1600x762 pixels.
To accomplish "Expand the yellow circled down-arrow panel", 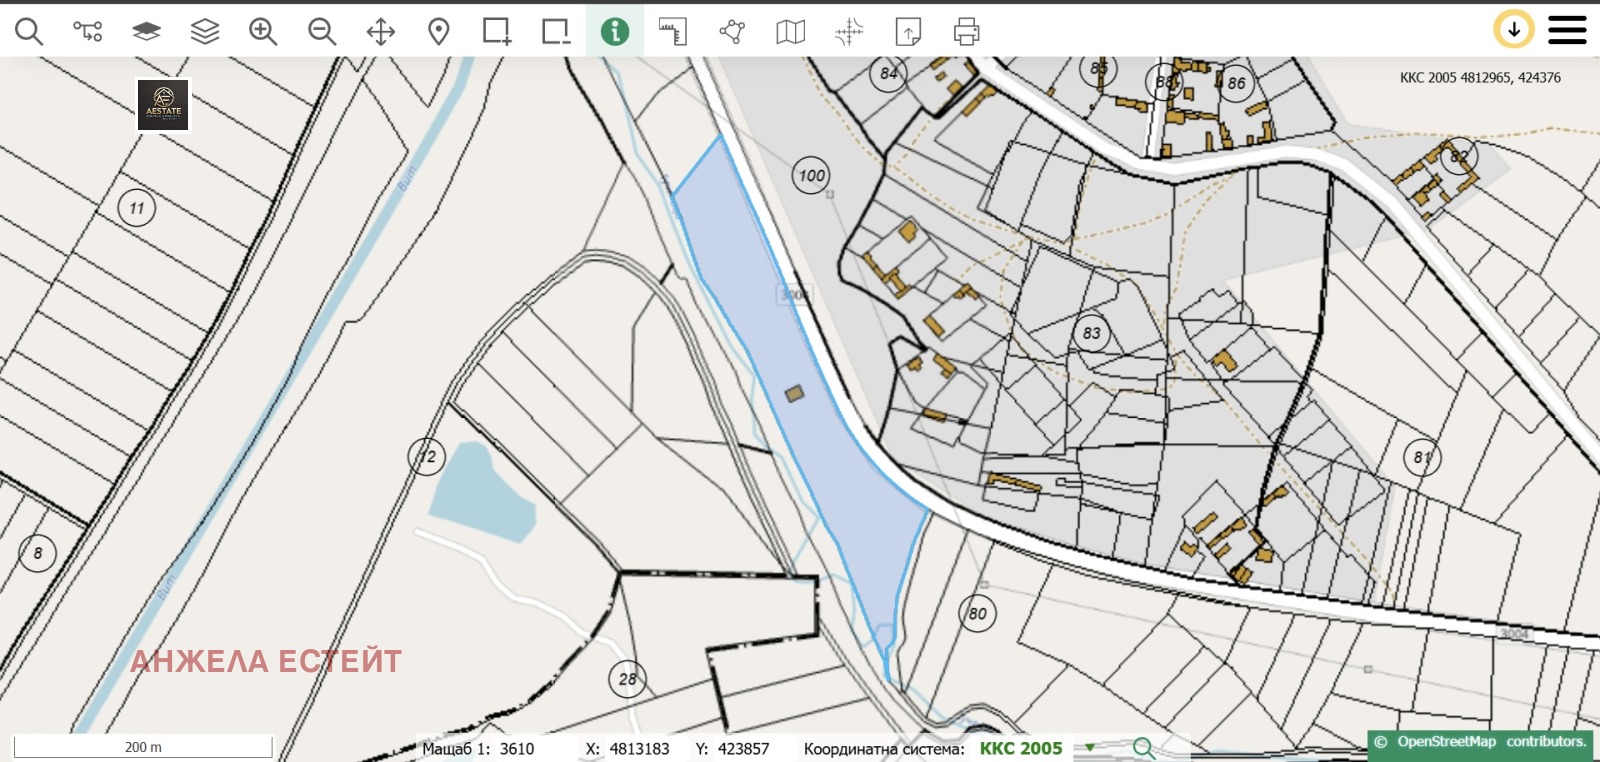I will click(x=1513, y=30).
